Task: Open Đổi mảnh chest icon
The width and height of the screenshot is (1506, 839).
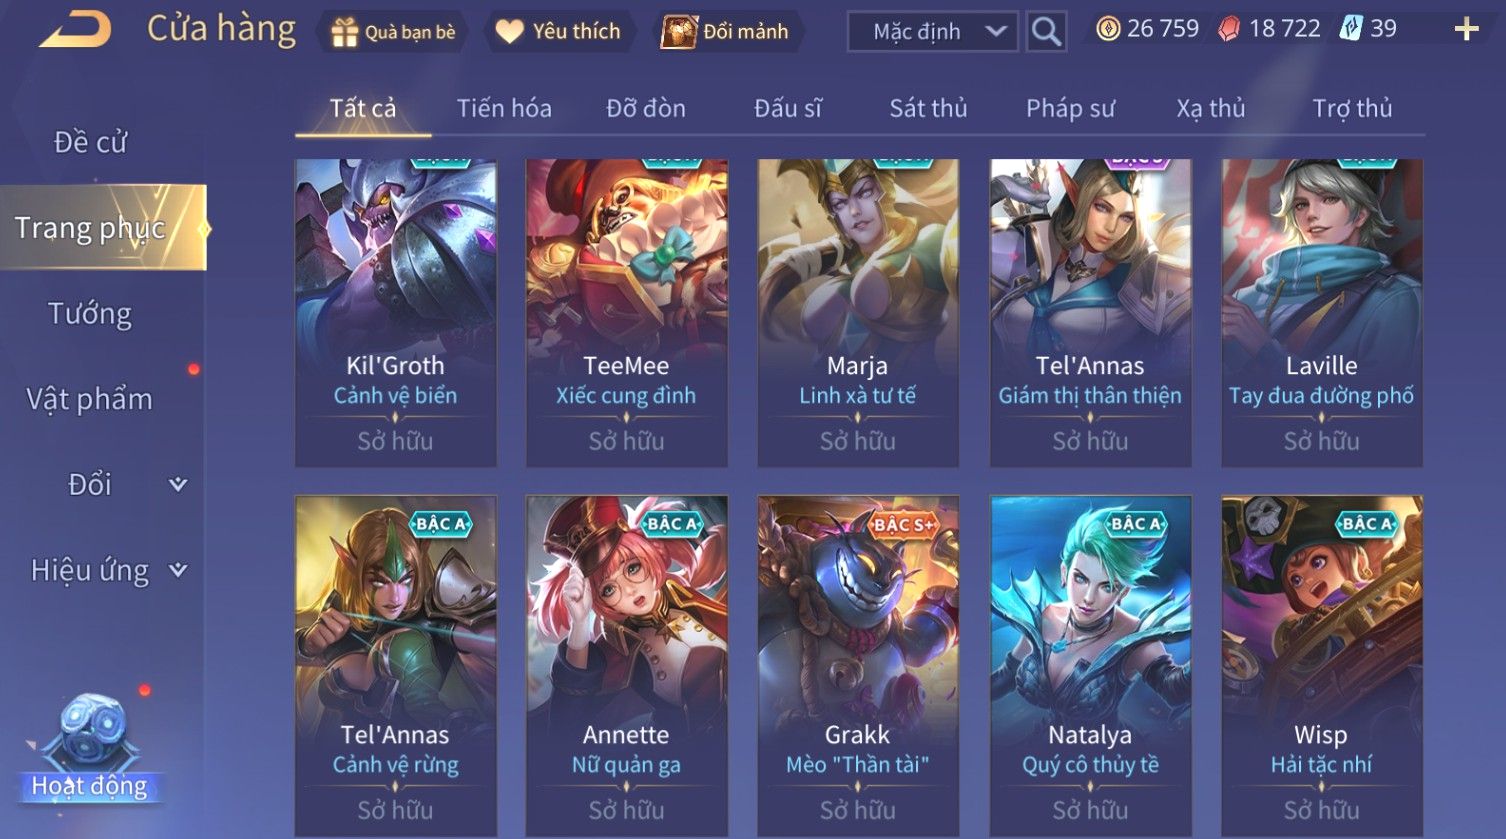Action: pyautogui.click(x=679, y=32)
